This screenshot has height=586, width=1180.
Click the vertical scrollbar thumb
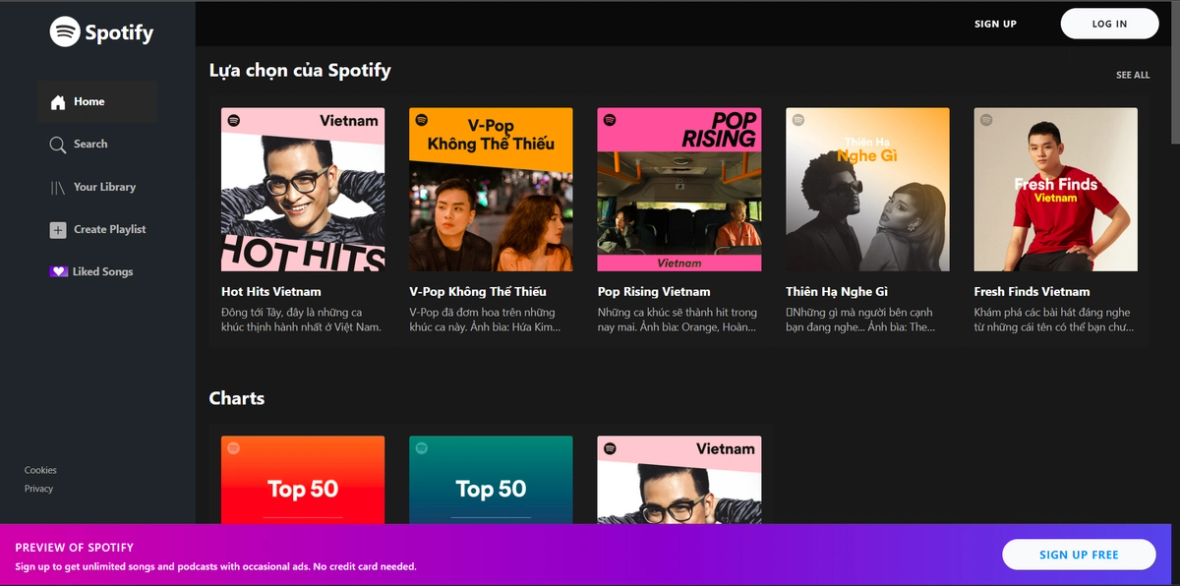point(1175,72)
